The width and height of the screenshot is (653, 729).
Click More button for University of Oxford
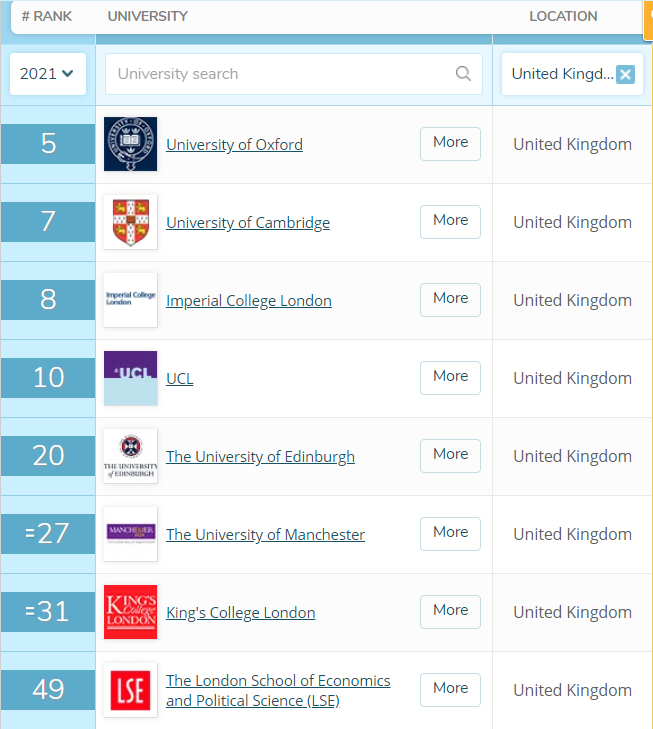[x=450, y=144]
